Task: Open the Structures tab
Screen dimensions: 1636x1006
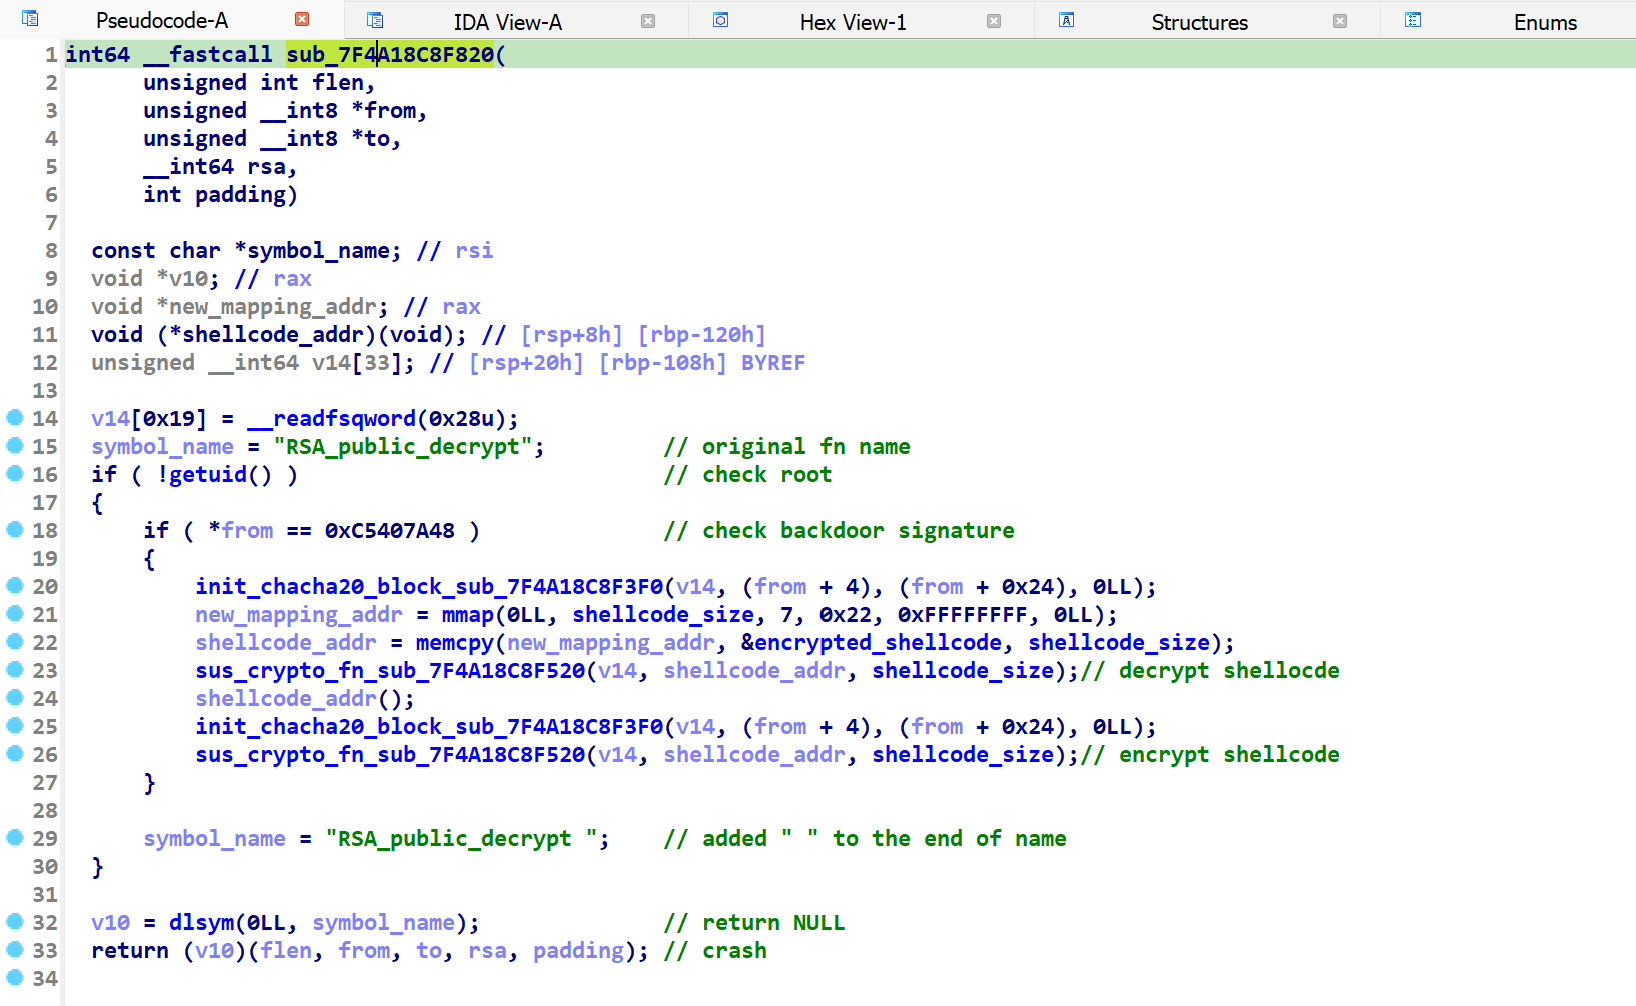Action: tap(1199, 22)
